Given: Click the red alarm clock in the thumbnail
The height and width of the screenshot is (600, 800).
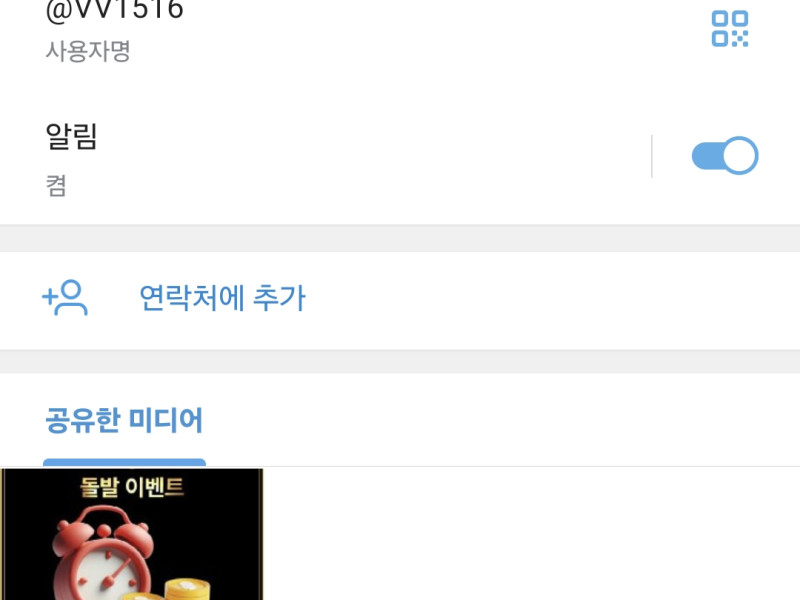Looking at the screenshot, I should pos(103,553).
